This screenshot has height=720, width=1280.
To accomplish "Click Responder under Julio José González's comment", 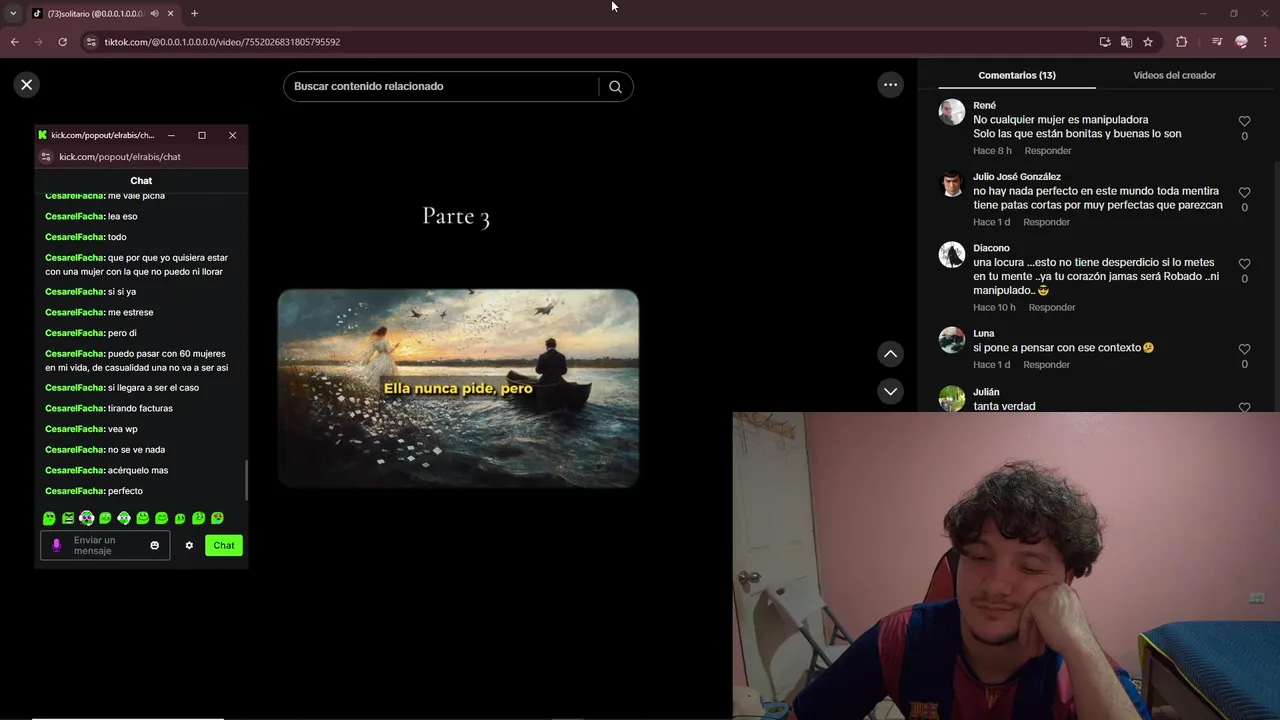I will coord(1046,222).
